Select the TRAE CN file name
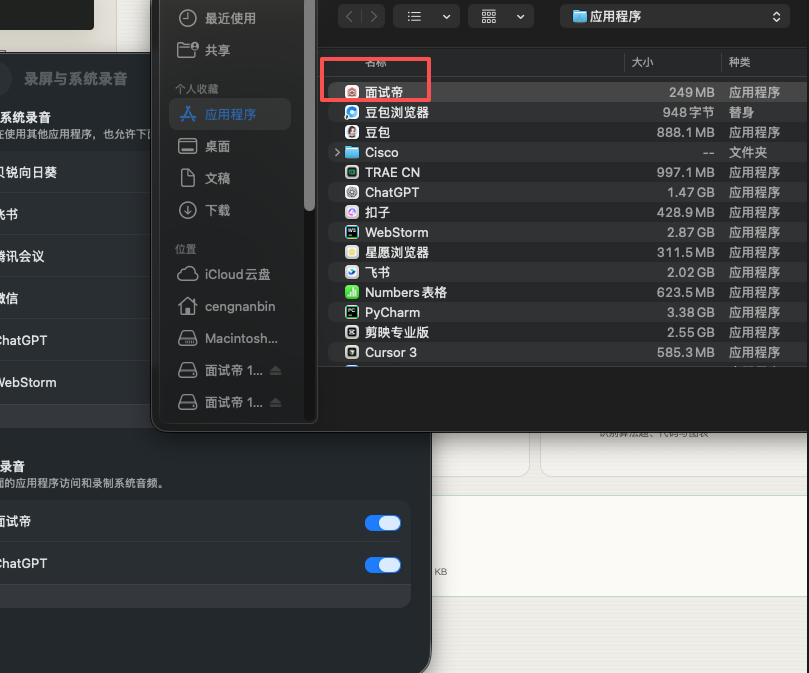 click(x=393, y=172)
